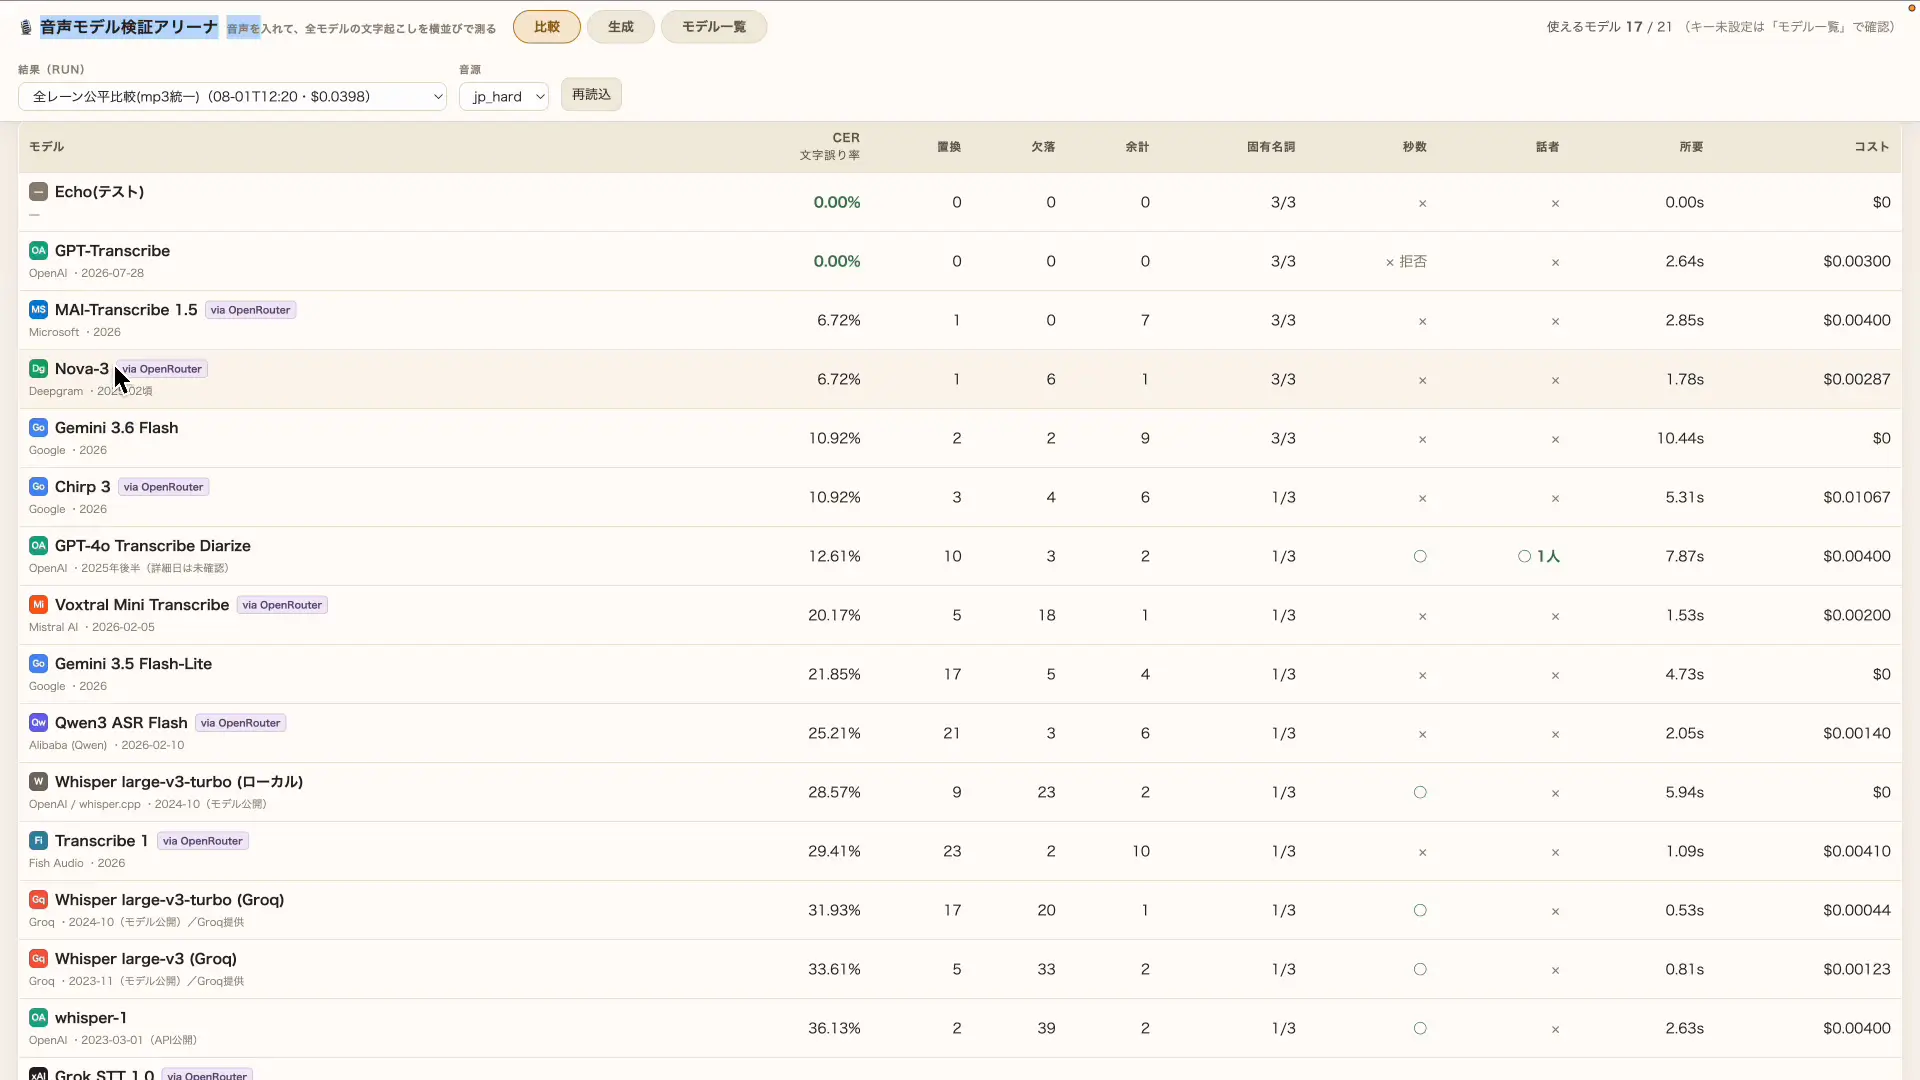
Task: Click the 拒否 mark in the GPT-Transcribe row
Action: click(x=1406, y=262)
